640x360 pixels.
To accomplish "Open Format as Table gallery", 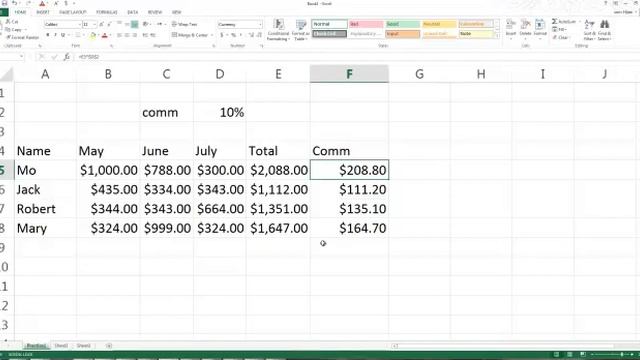I will click(x=301, y=30).
